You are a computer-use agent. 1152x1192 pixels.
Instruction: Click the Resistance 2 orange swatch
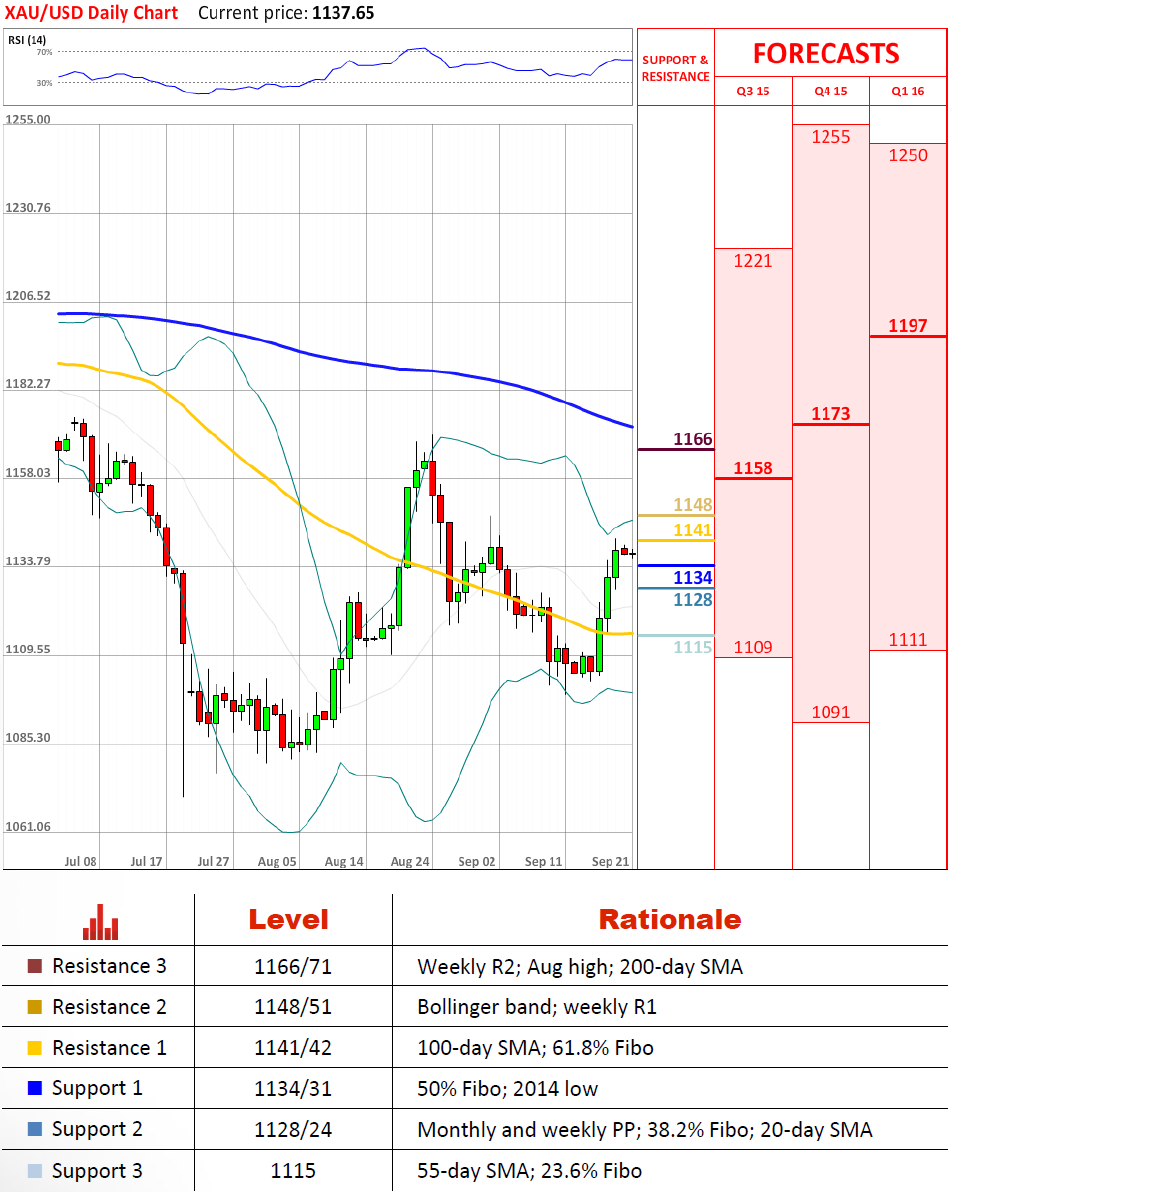[x=34, y=1007]
